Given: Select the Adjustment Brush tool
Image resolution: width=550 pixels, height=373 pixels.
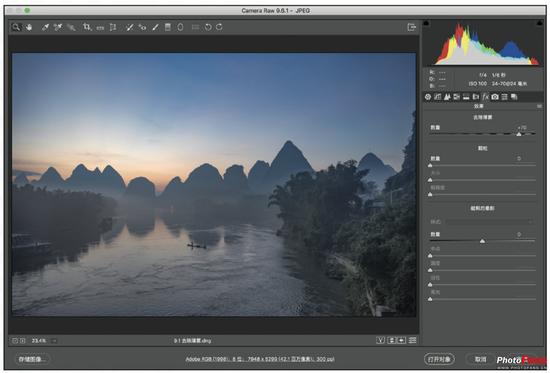Looking at the screenshot, I should click(155, 27).
